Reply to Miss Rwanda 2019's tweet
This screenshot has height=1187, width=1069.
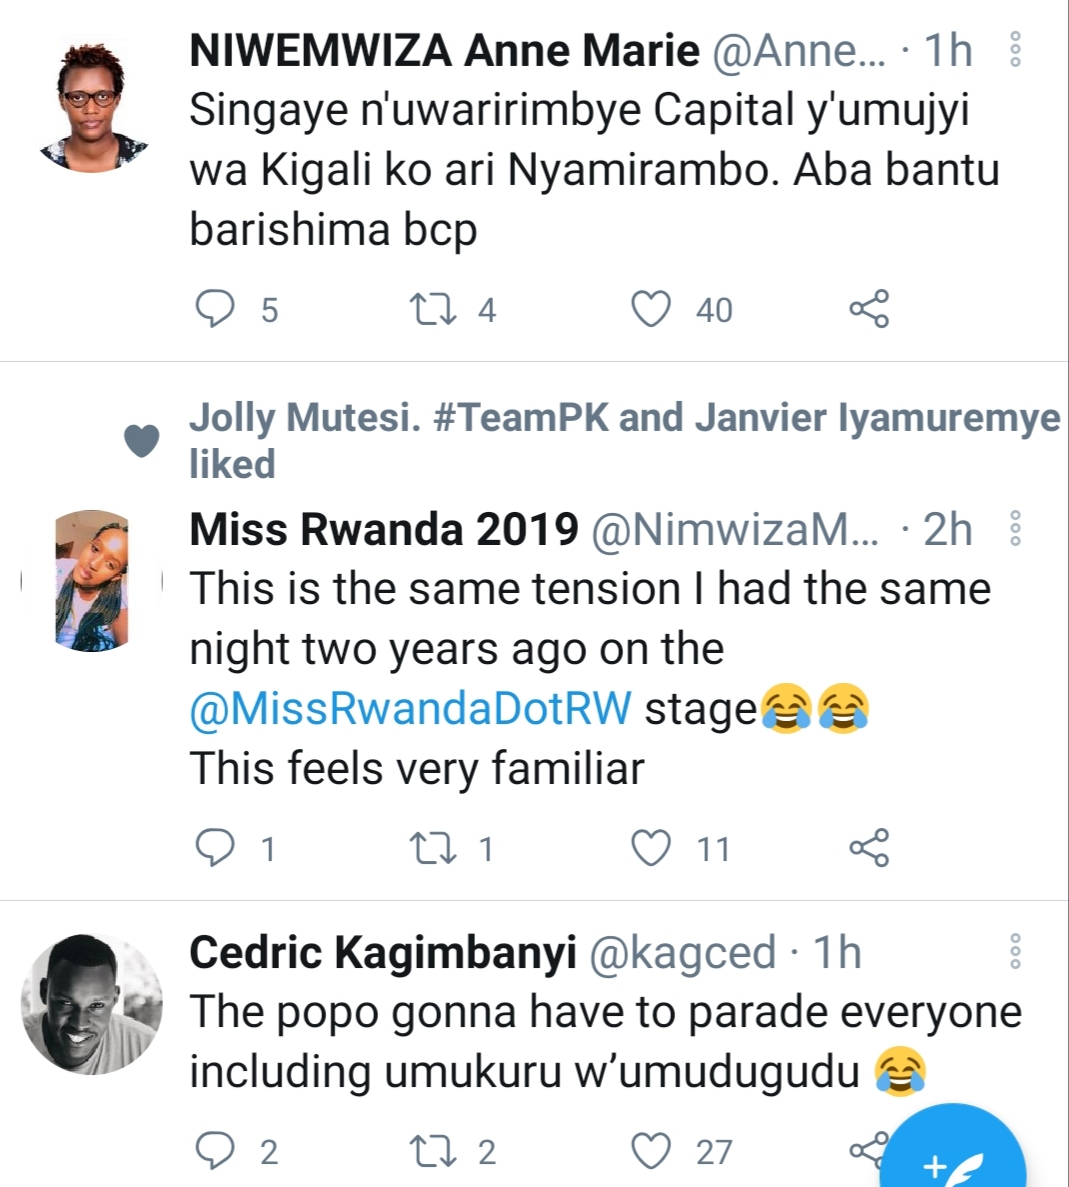pyautogui.click(x=214, y=848)
